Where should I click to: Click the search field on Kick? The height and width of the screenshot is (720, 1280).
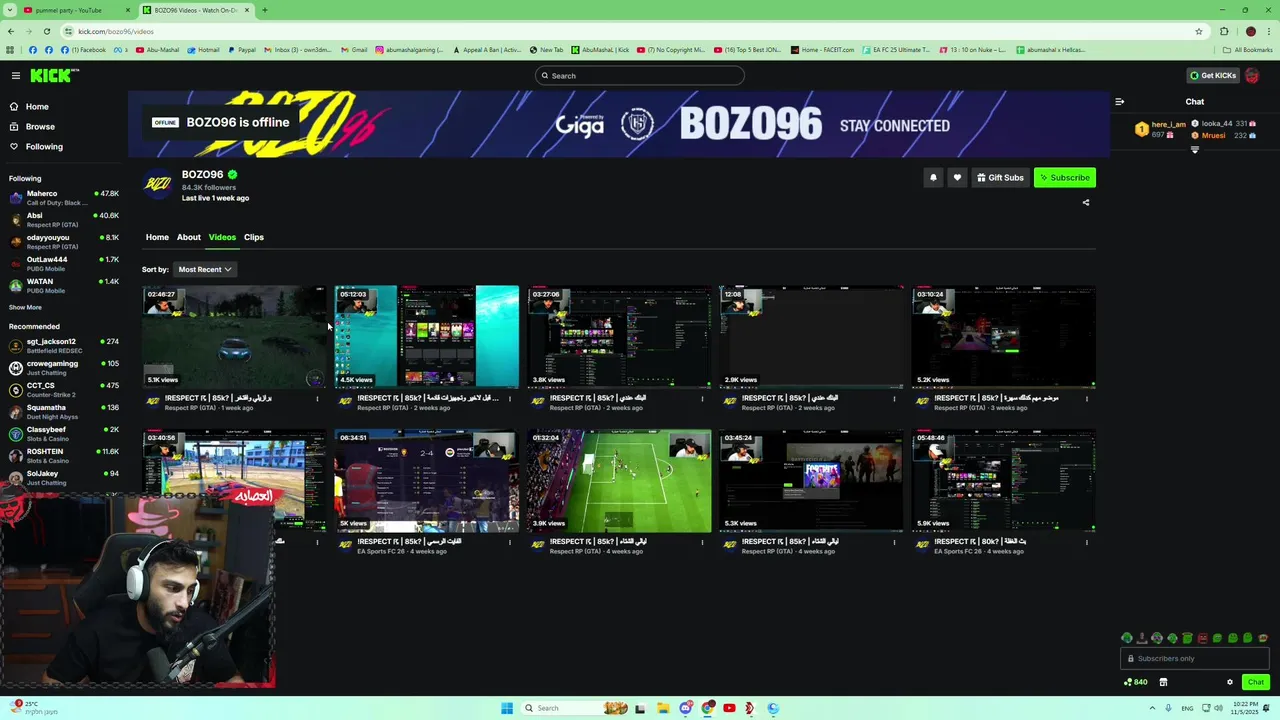(x=640, y=76)
